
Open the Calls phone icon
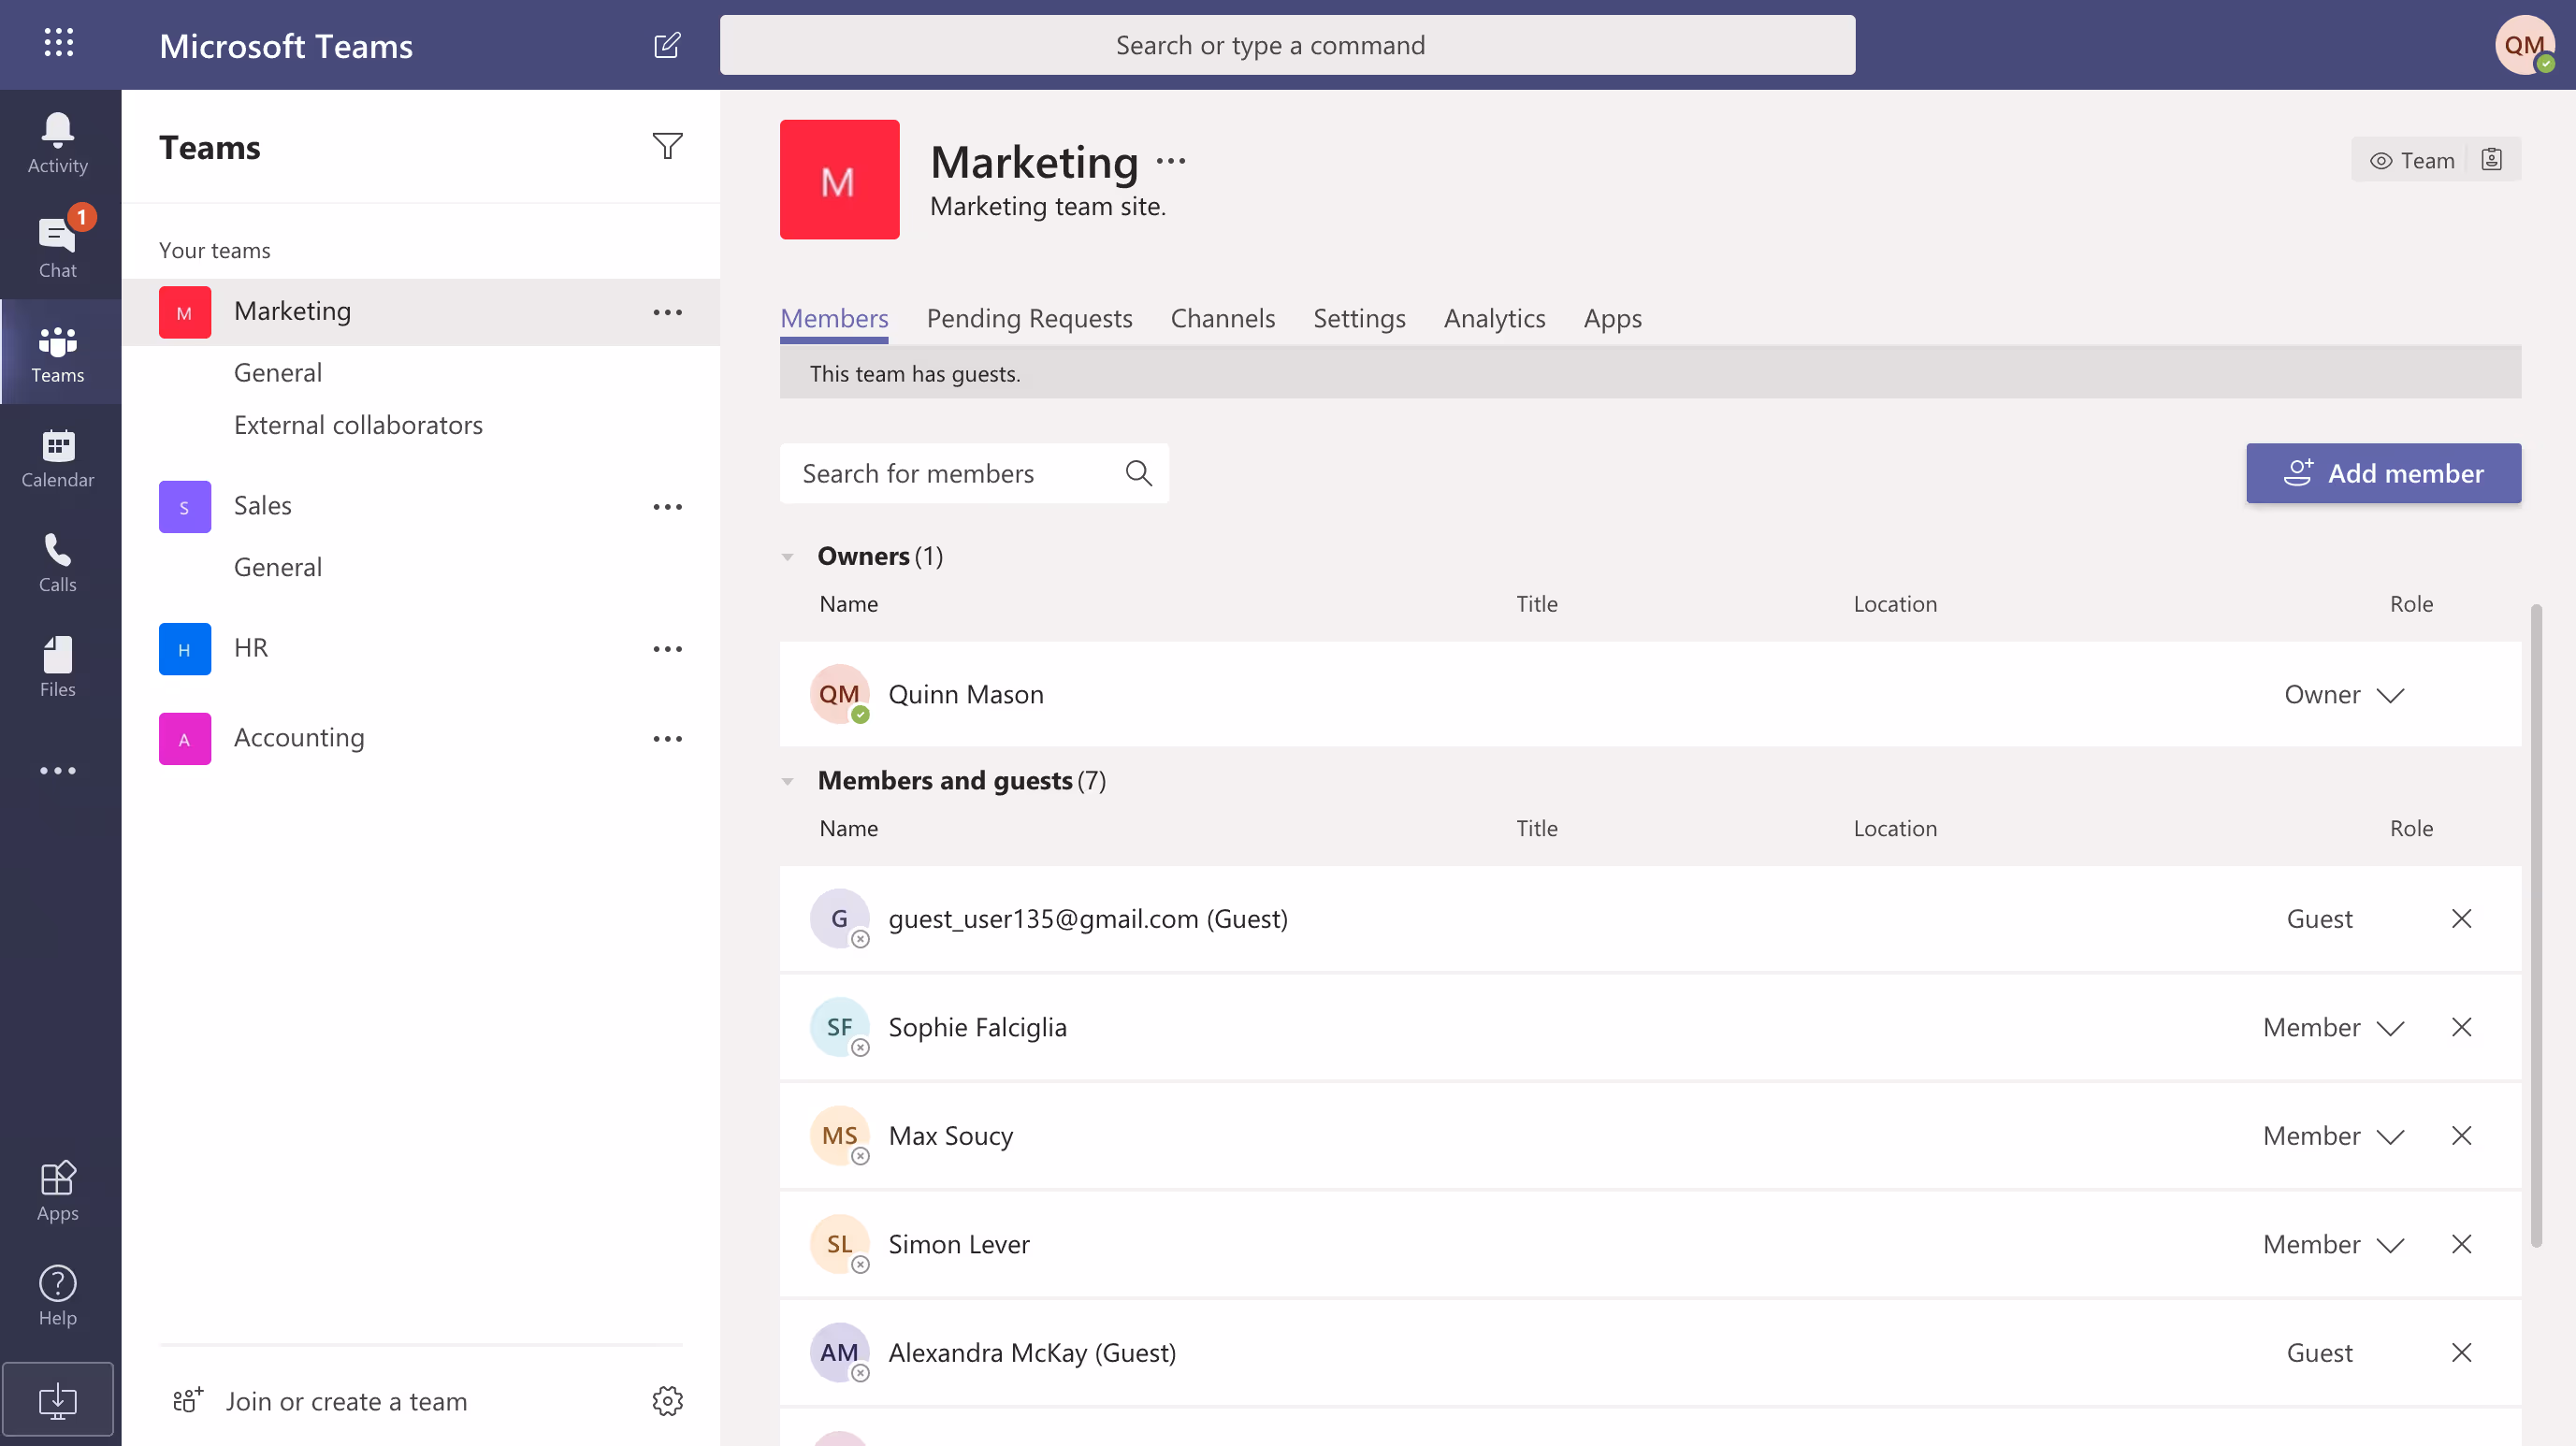click(57, 562)
